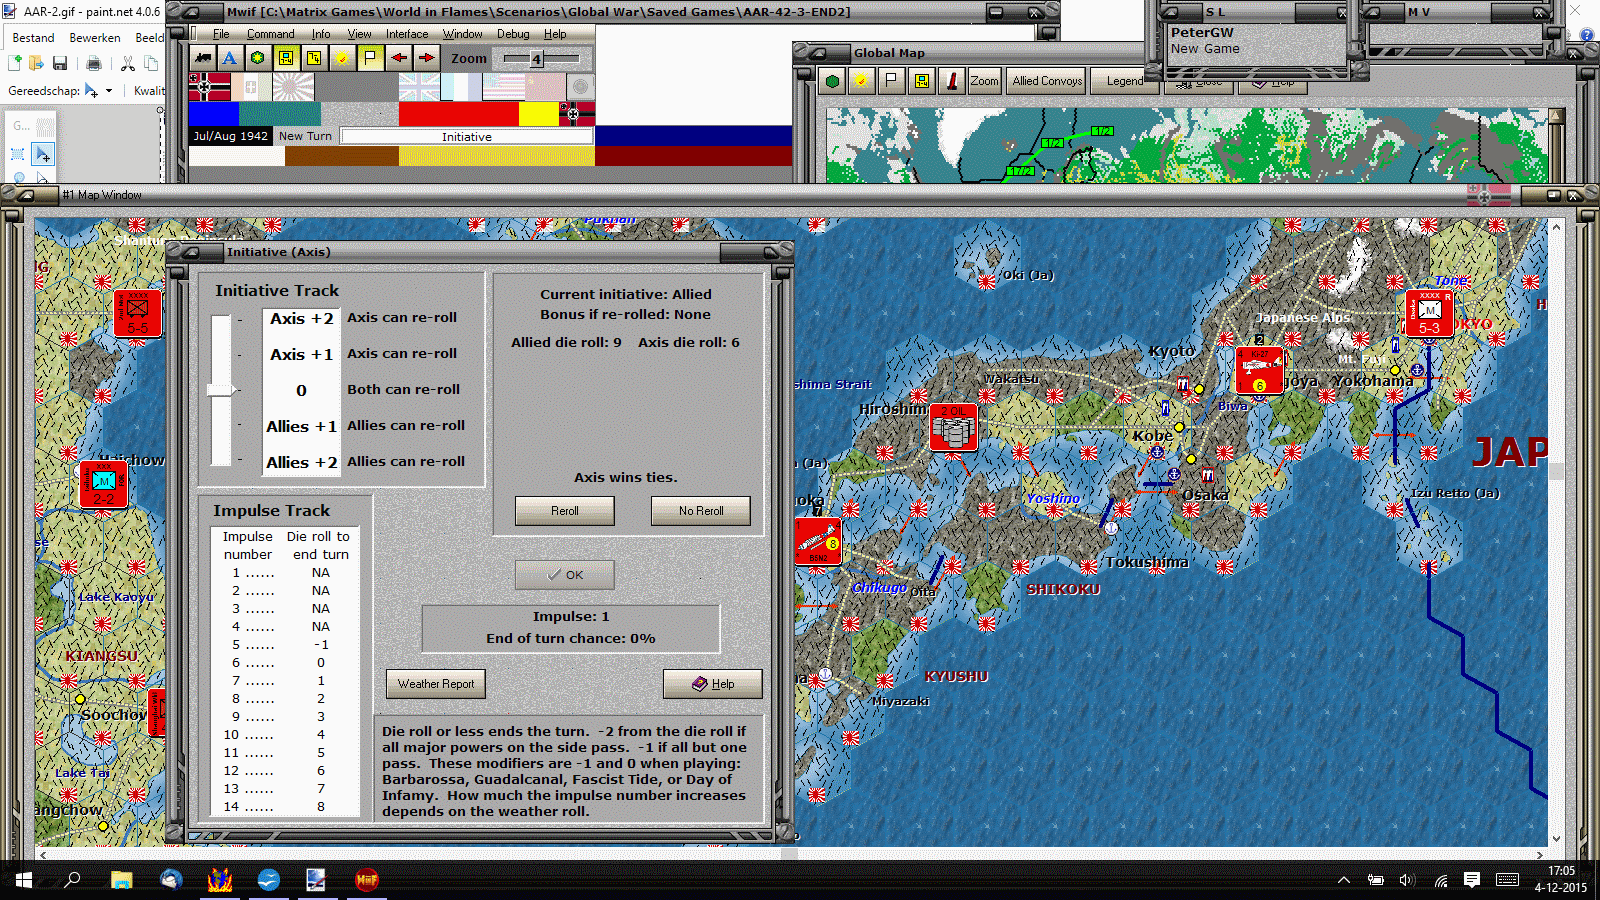Click the Initiative Track vertical slider handle
Screen dimensions: 1600x900
pos(221,390)
